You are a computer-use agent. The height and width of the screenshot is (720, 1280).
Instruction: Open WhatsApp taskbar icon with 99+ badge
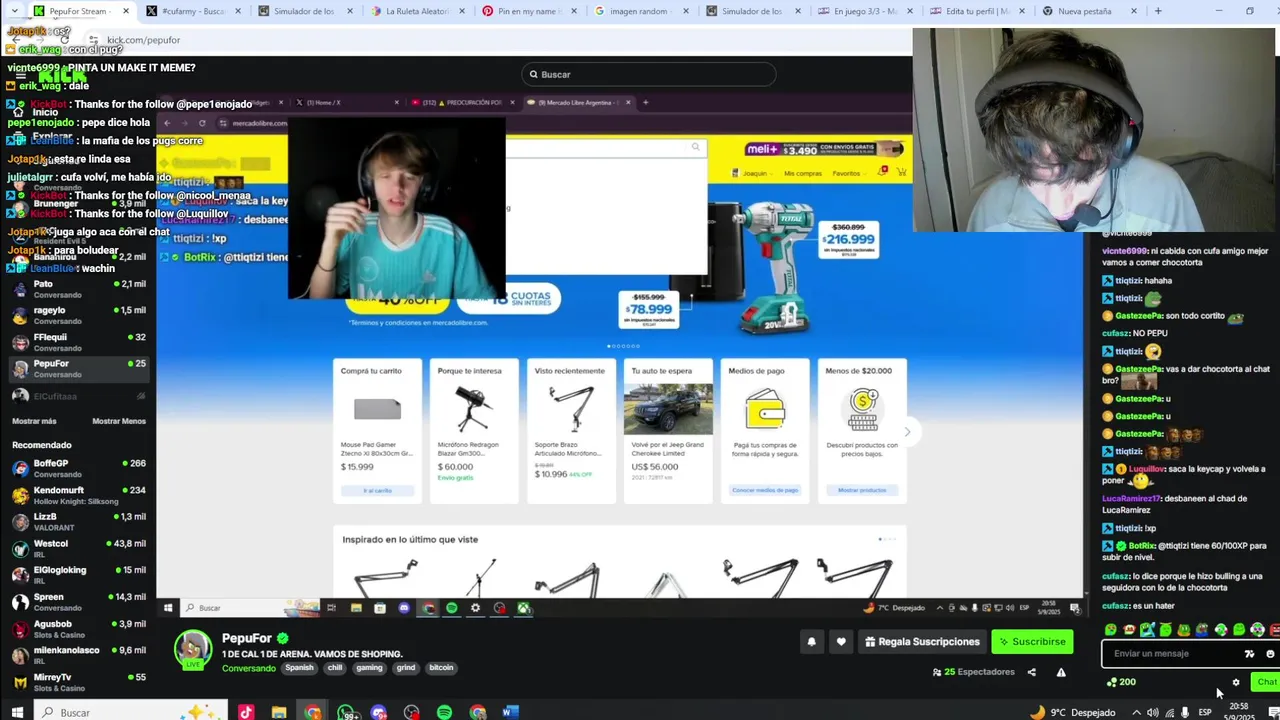pyautogui.click(x=346, y=712)
